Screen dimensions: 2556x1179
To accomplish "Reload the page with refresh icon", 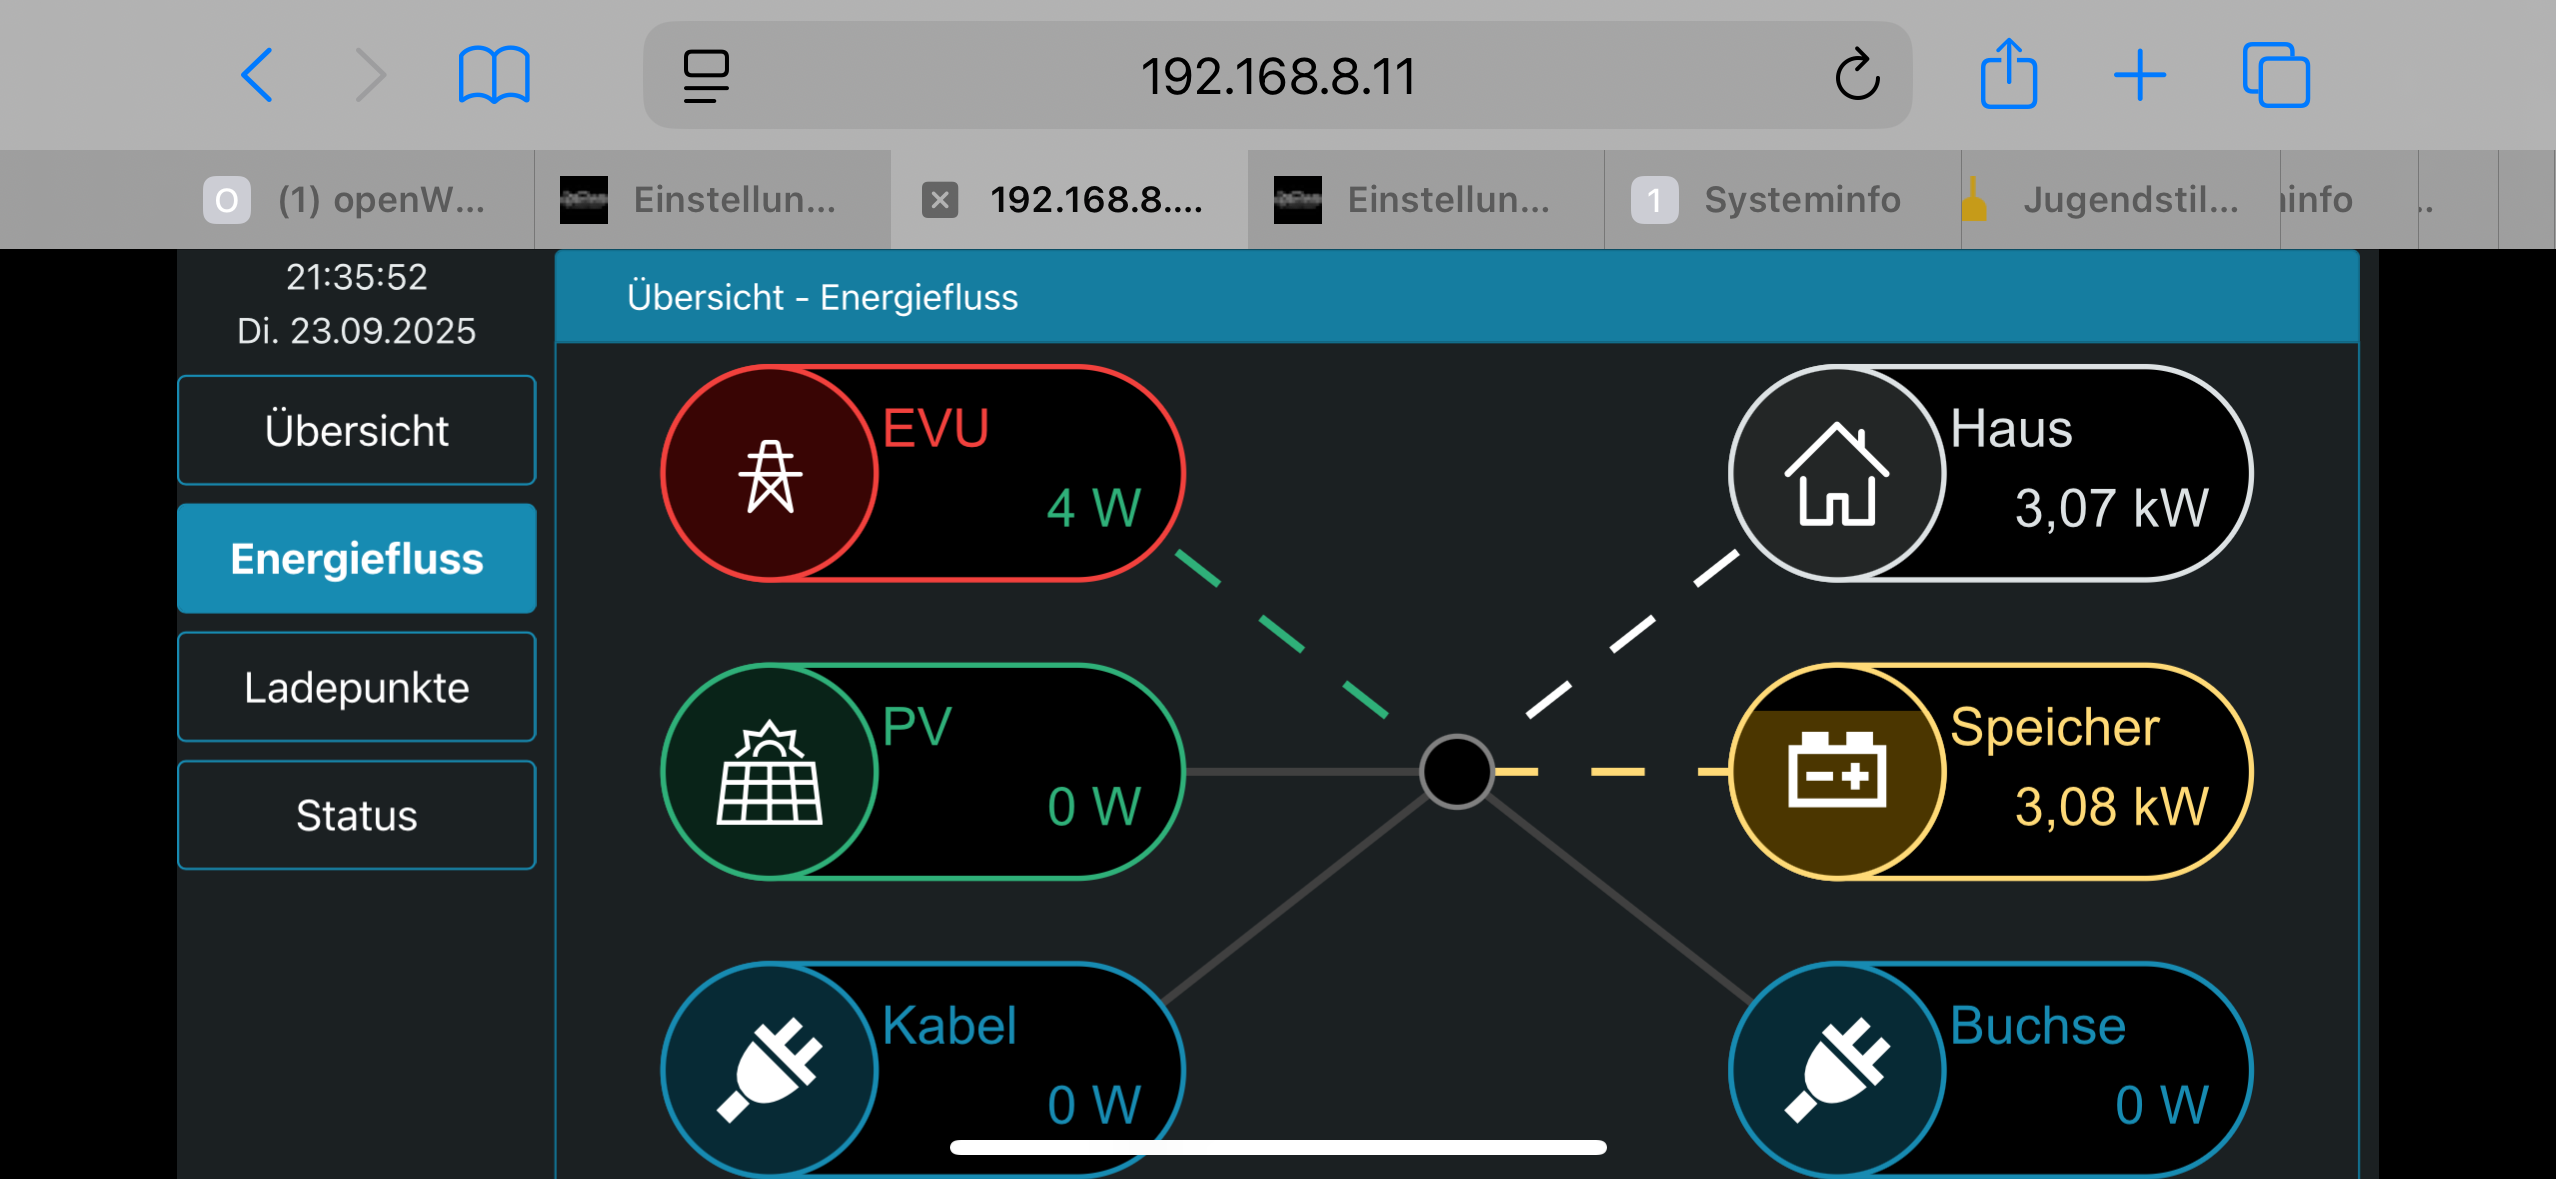I will 1857,75.
